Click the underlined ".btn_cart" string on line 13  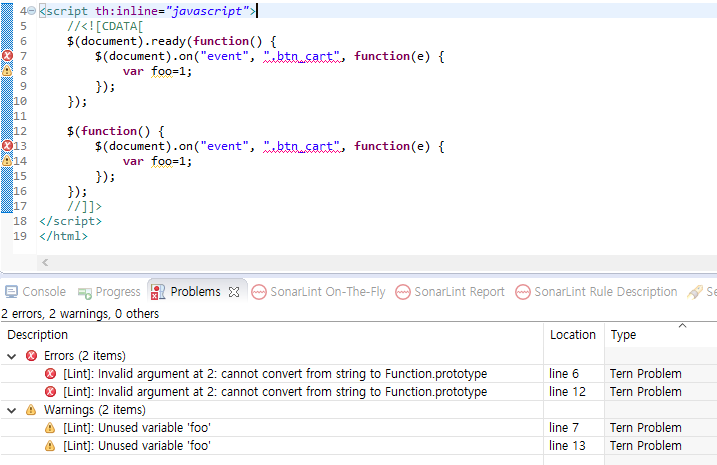(x=302, y=146)
